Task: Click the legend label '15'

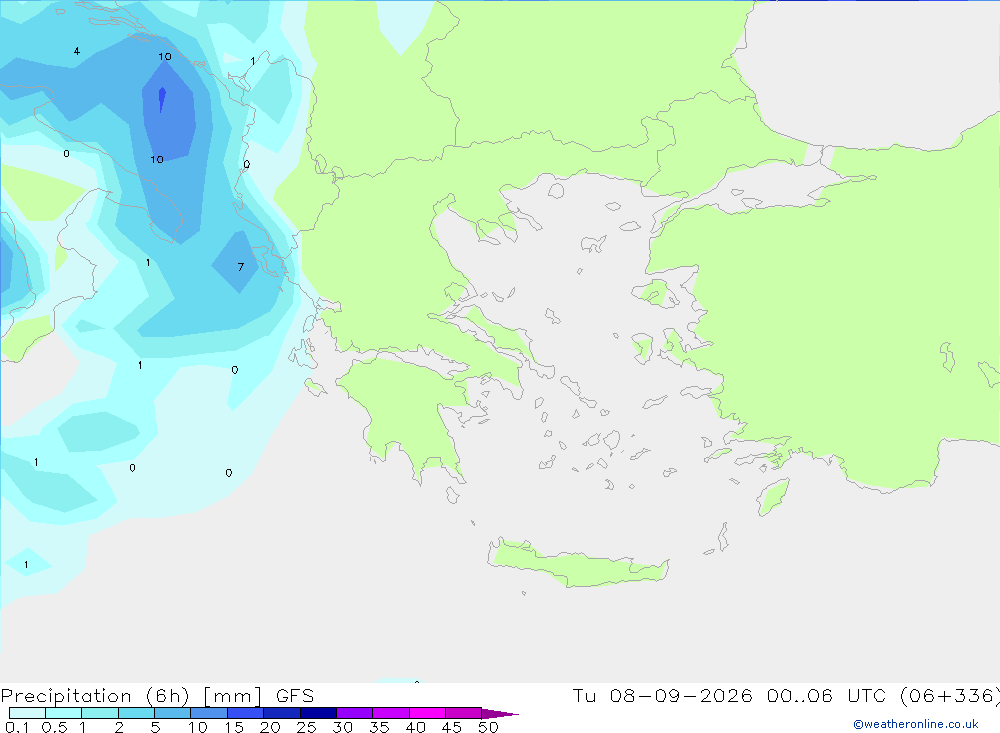Action: click(x=233, y=727)
